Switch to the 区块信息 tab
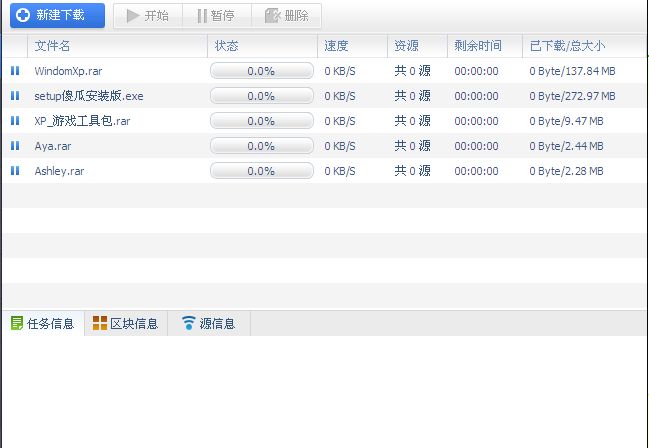This screenshot has width=649, height=448. [126, 323]
